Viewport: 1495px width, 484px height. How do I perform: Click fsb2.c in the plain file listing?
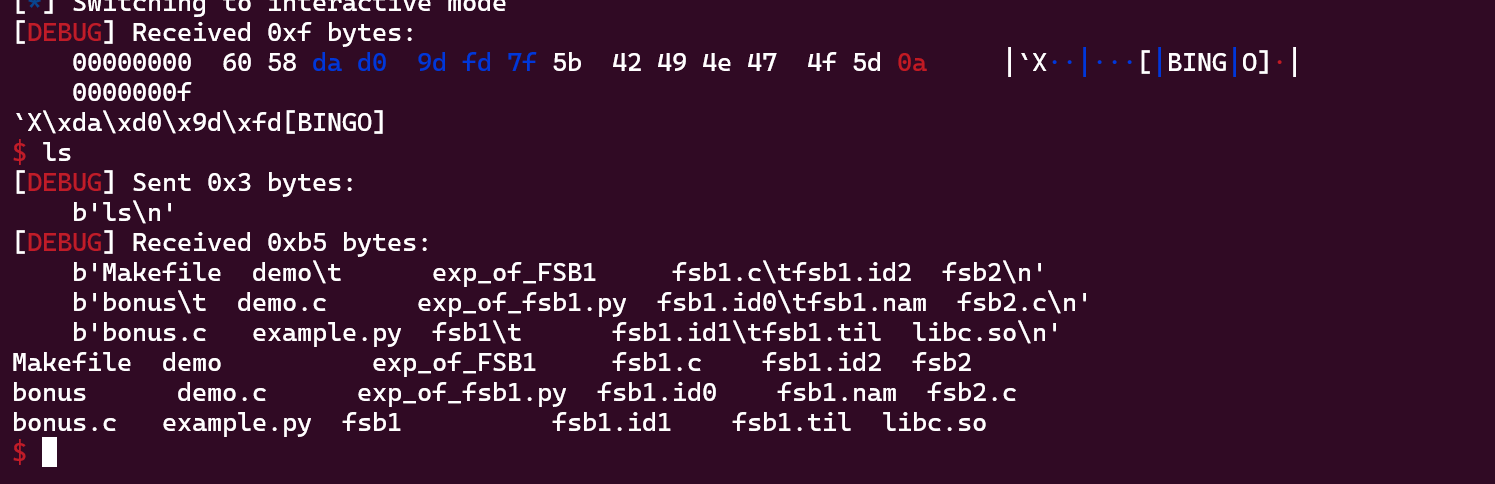(x=971, y=393)
